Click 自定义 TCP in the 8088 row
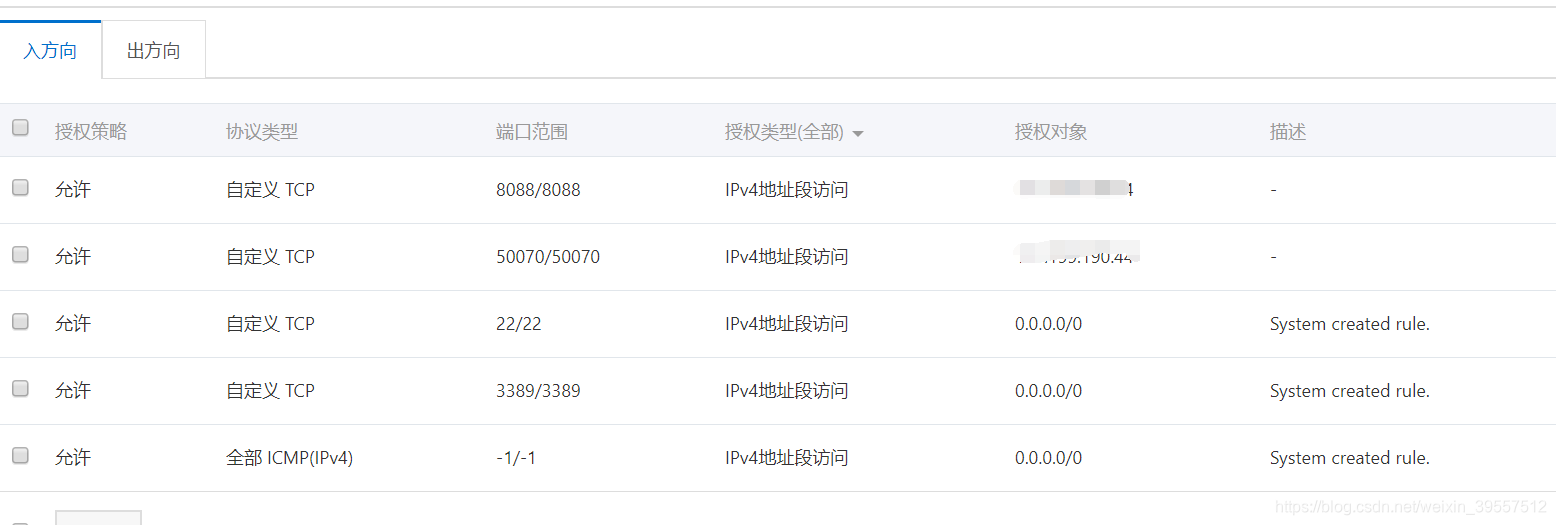This screenshot has width=1556, height=525. click(x=270, y=190)
